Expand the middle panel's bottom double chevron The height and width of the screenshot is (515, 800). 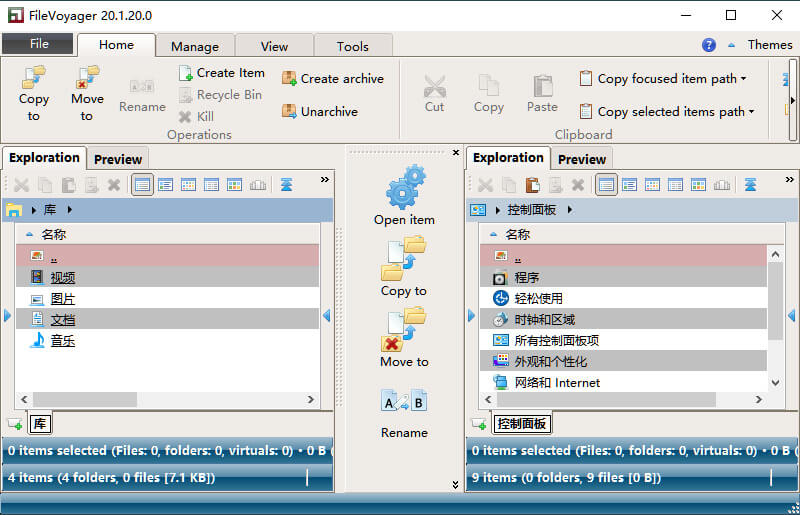coord(455,484)
